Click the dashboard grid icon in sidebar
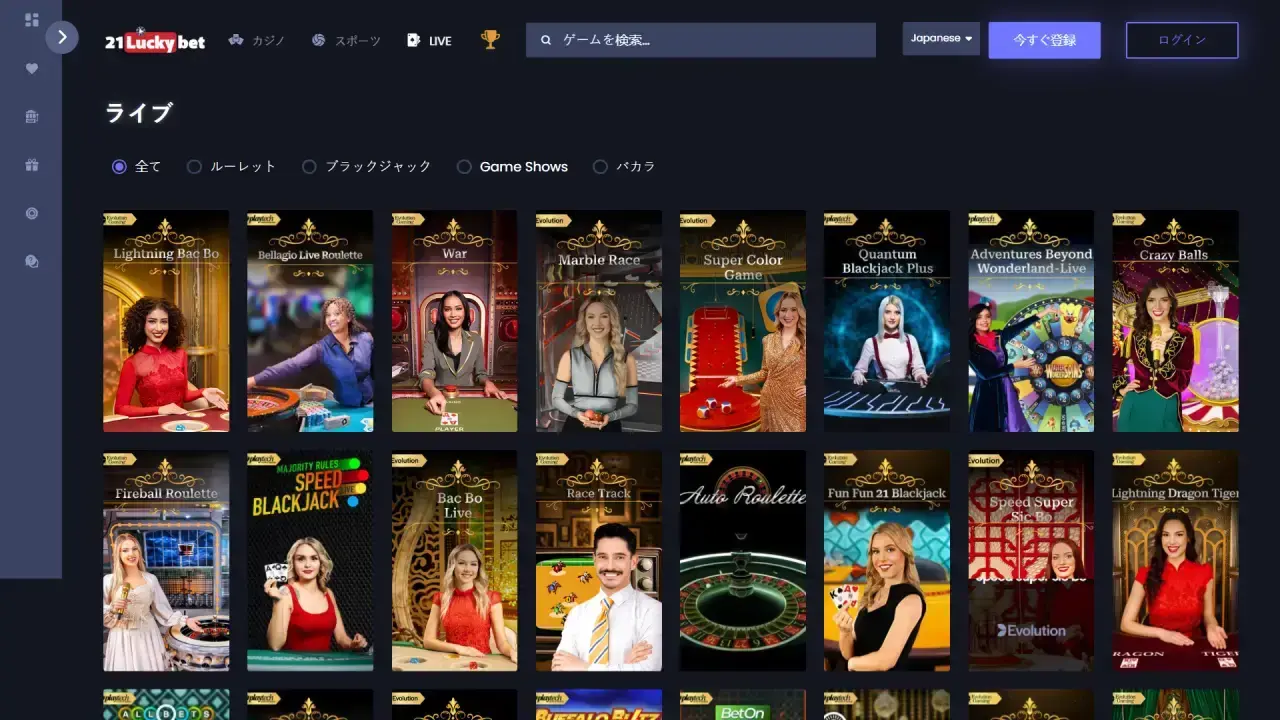 coord(31,20)
